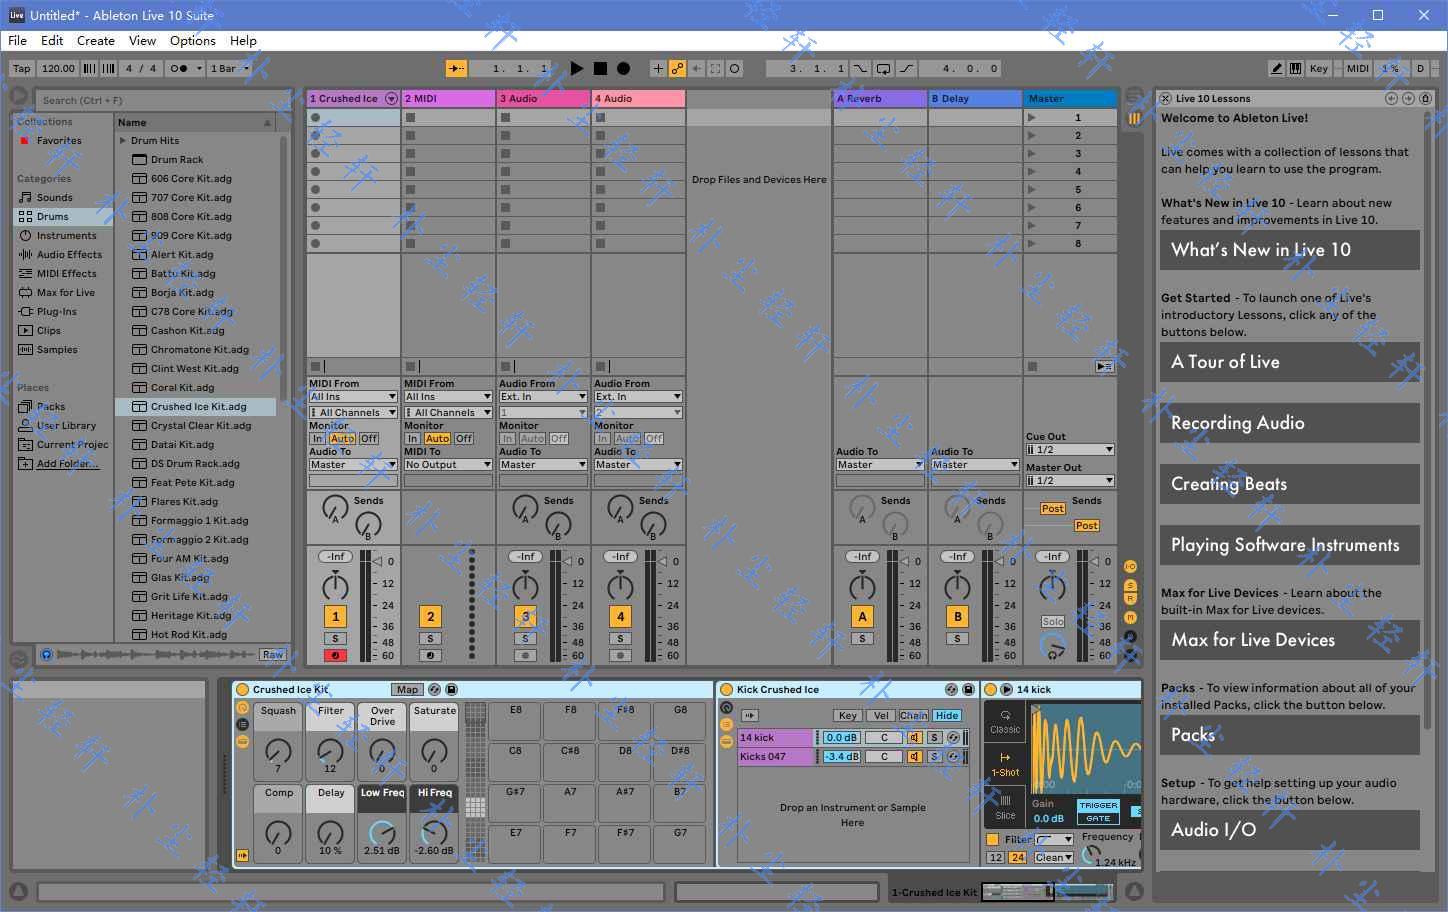Open the Cue Out output dropdown

coord(1069,449)
